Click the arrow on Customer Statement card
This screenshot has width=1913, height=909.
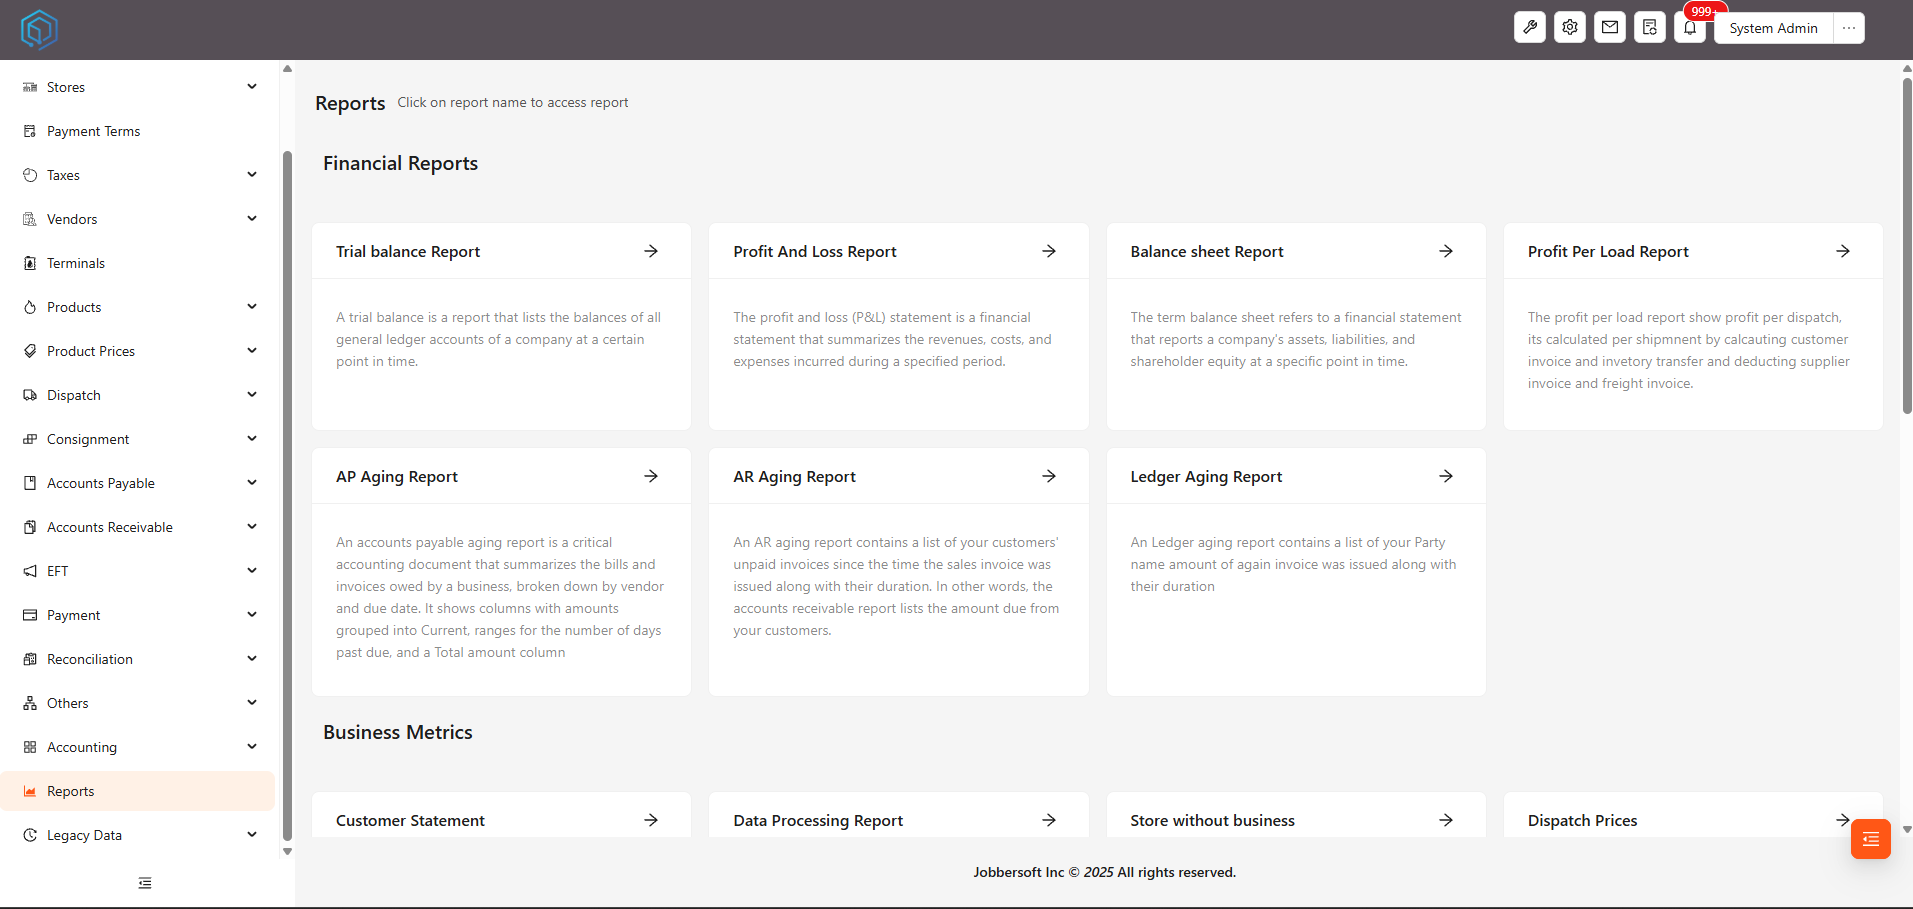[x=651, y=820]
